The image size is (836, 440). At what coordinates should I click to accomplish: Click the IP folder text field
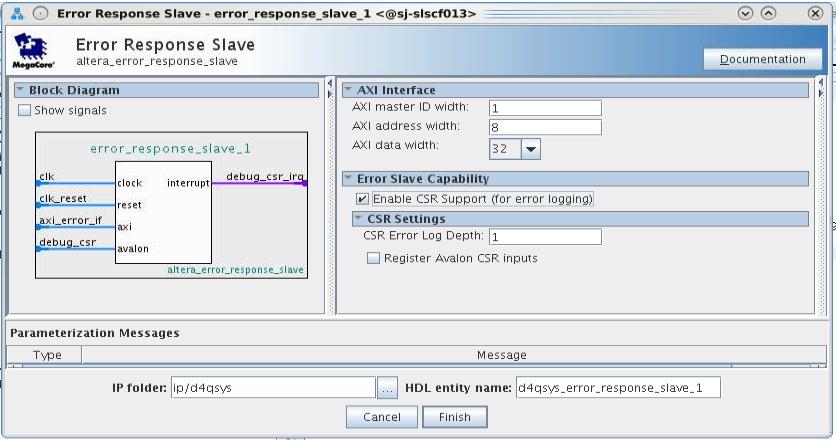(x=273, y=388)
